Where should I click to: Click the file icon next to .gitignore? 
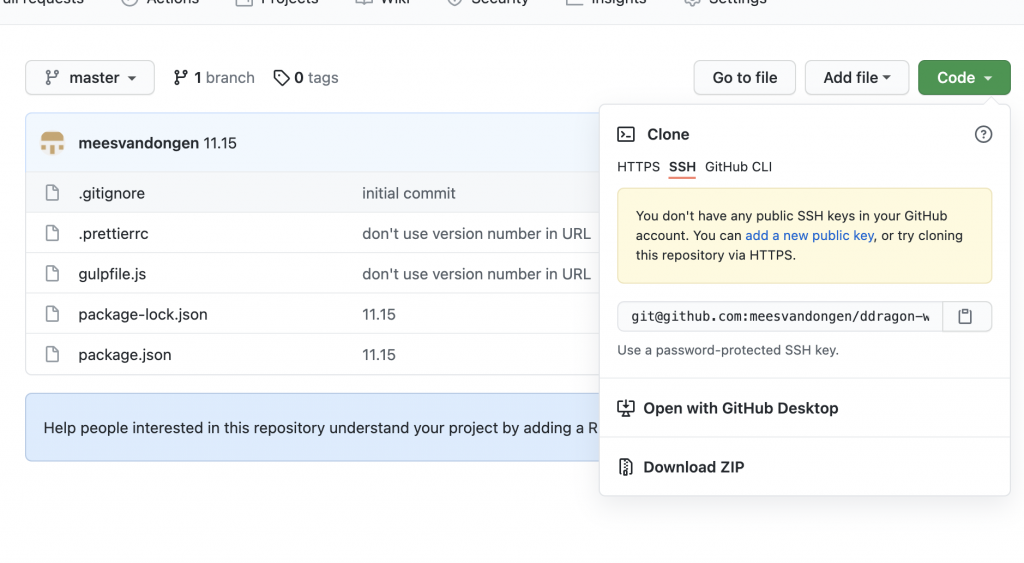coord(52,193)
